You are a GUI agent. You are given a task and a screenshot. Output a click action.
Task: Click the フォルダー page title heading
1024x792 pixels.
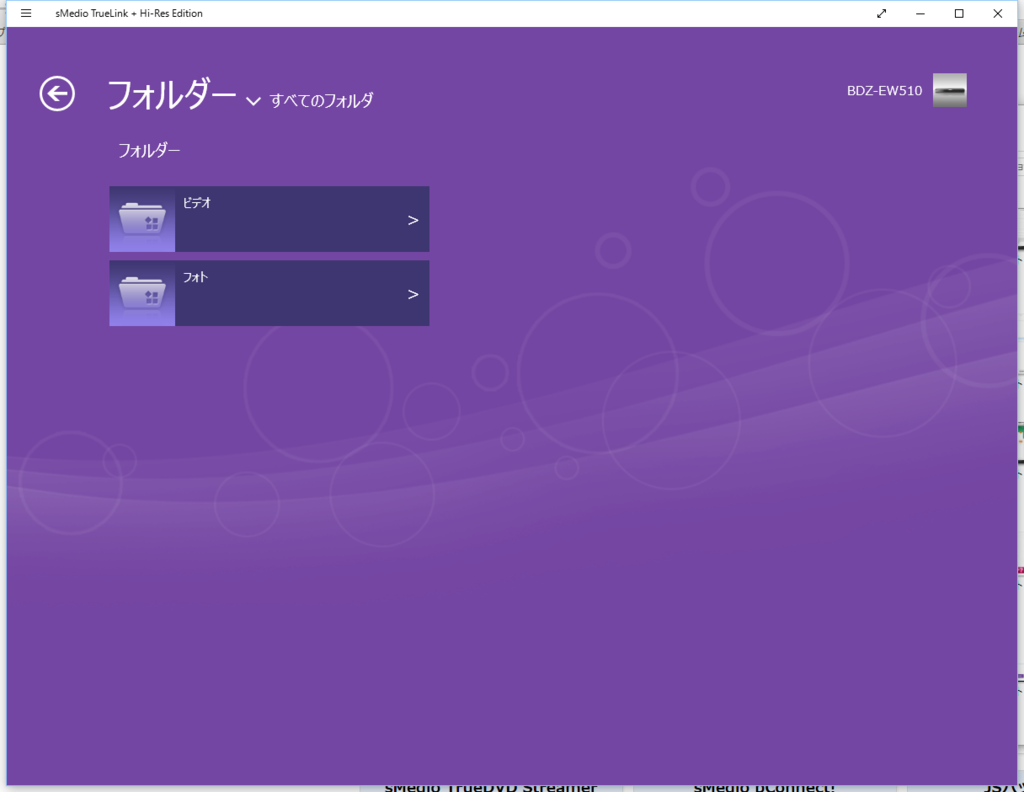[171, 95]
